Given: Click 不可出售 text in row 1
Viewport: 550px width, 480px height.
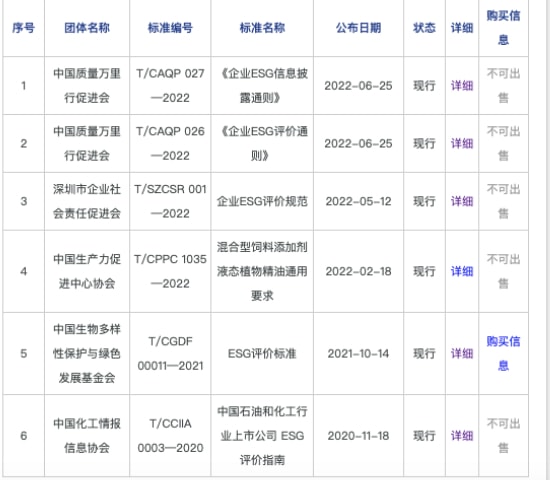Looking at the screenshot, I should coord(503,86).
